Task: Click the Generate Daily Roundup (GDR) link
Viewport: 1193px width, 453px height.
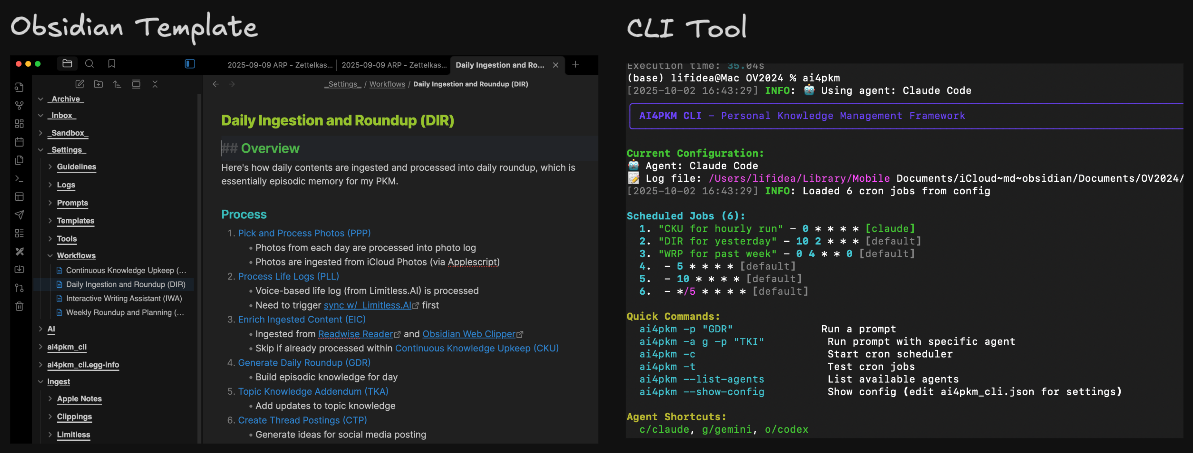Action: pos(290,362)
